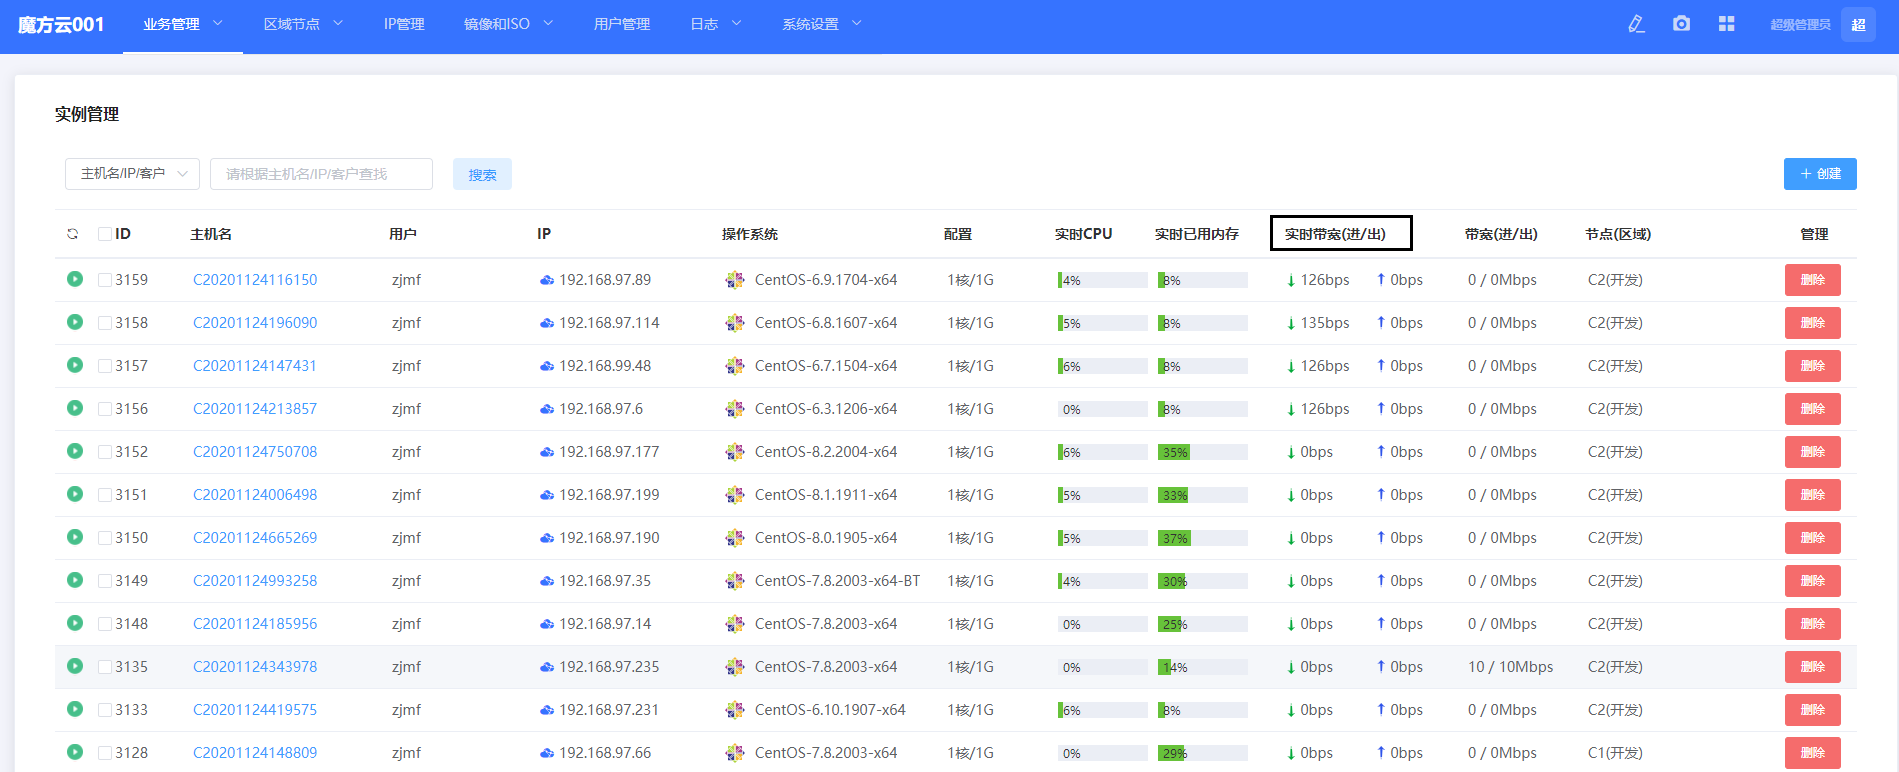The height and width of the screenshot is (772, 1899).
Task: Click the CentOS logo for CentOS-7.8.2003-x64-BT
Action: (x=735, y=581)
